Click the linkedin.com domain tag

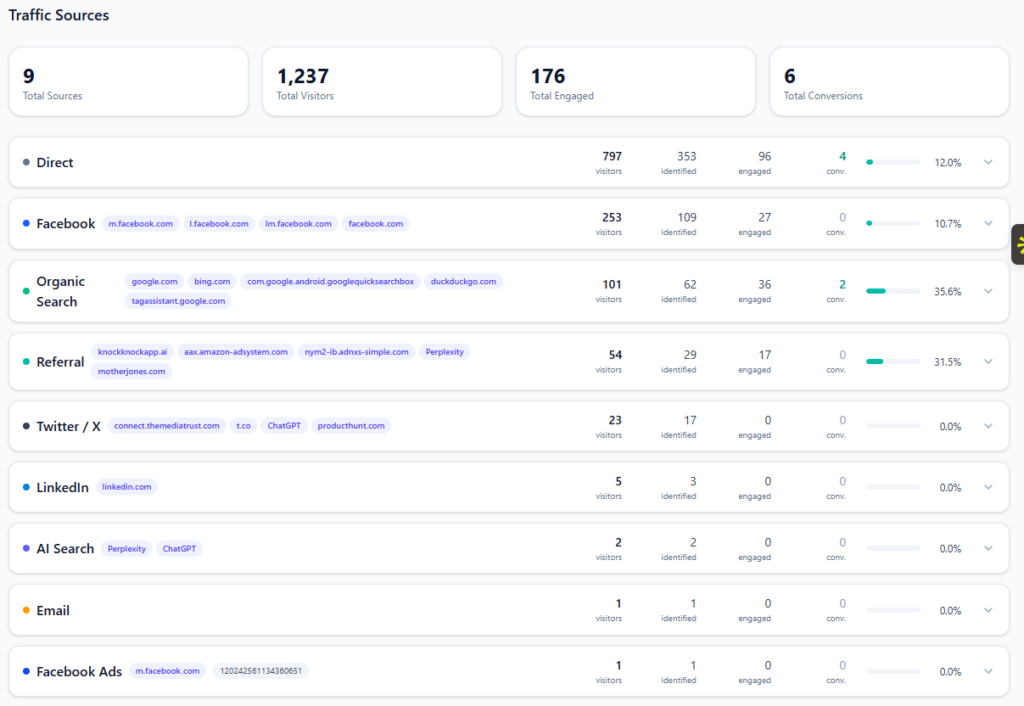click(x=127, y=487)
